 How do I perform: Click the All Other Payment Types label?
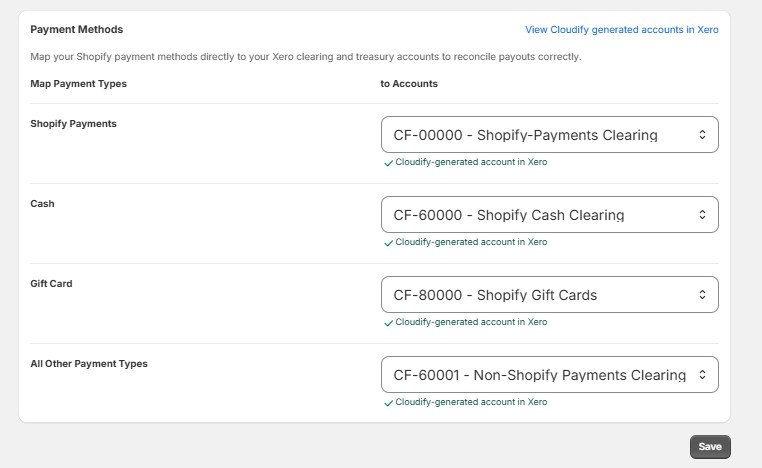pyautogui.click(x=89, y=364)
